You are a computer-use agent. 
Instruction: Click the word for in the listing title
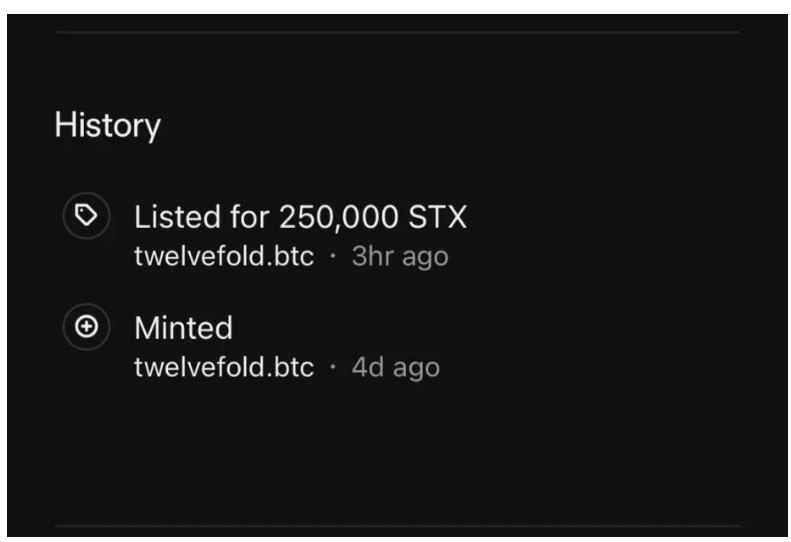249,217
